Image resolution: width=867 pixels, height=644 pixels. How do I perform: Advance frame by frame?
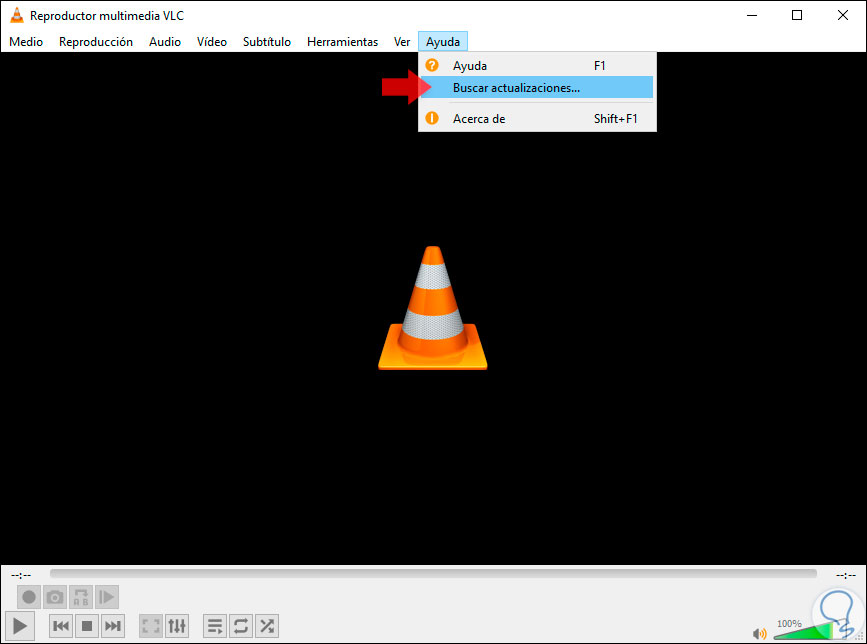107,597
